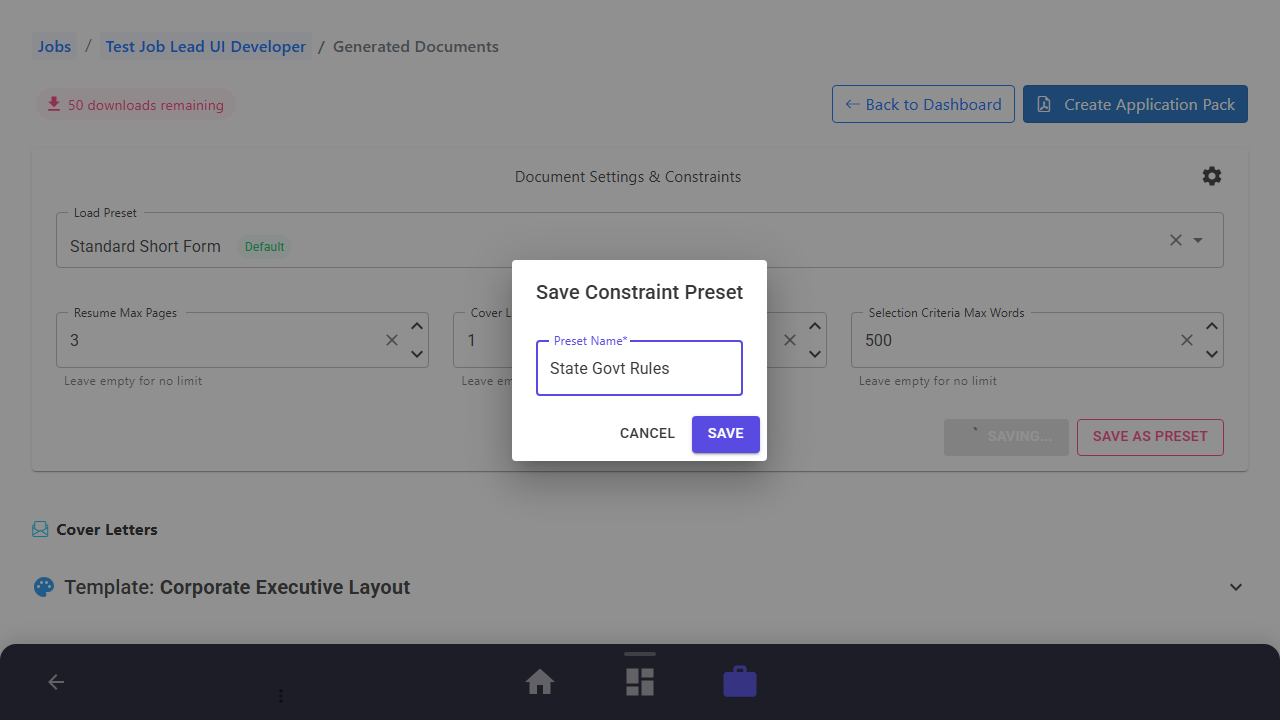The width and height of the screenshot is (1280, 720).
Task: Click the bottom bar drag handle
Action: tap(640, 654)
